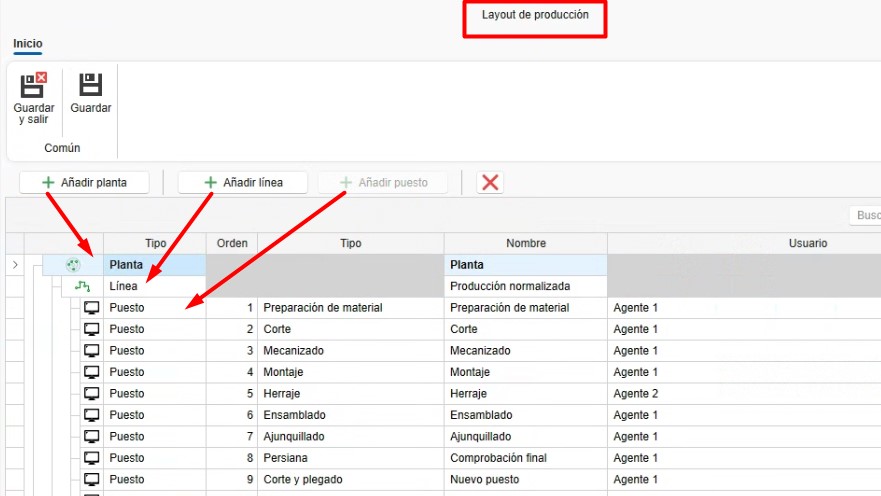Image resolution: width=881 pixels, height=496 pixels.
Task: Click the monitor icon of Persiana puesto
Action: 92,458
